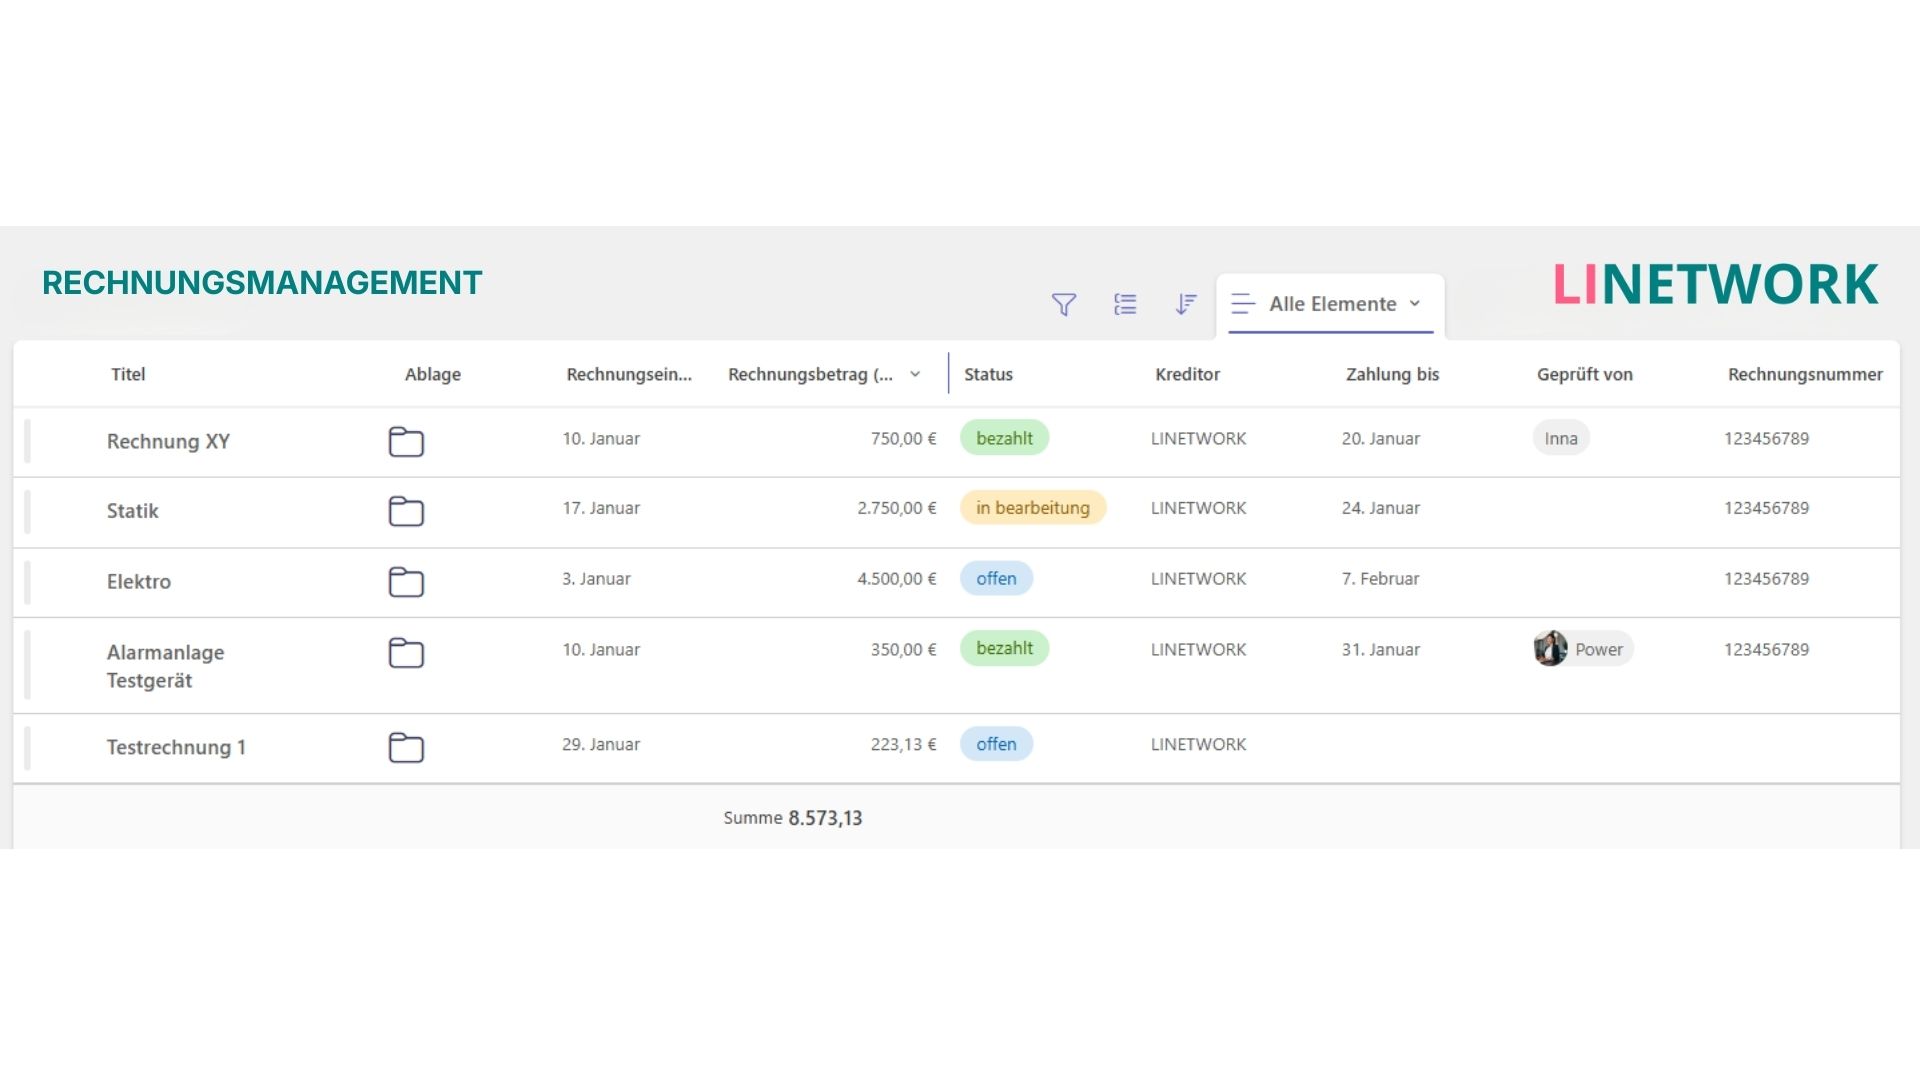Open folder icon for Rechnung XY
Image resolution: width=1920 pixels, height=1080 pixels.
pyautogui.click(x=406, y=442)
